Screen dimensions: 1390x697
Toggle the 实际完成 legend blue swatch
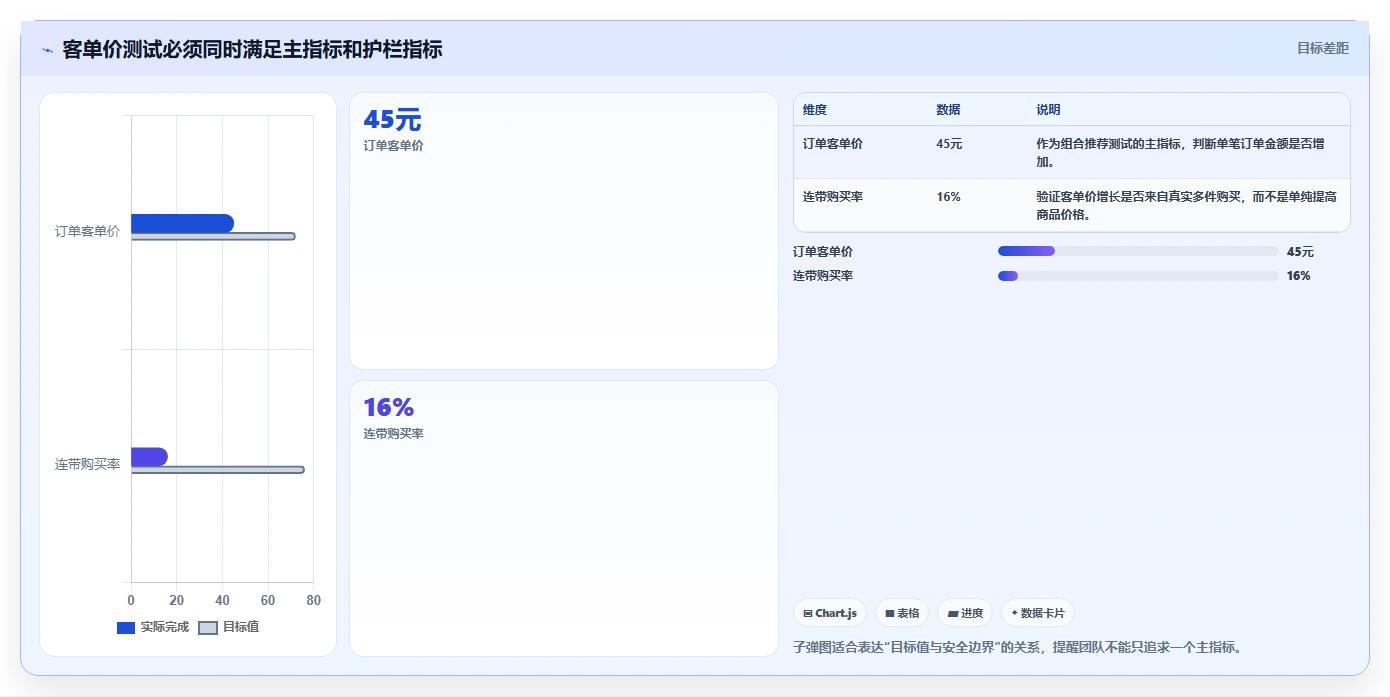coord(126,627)
